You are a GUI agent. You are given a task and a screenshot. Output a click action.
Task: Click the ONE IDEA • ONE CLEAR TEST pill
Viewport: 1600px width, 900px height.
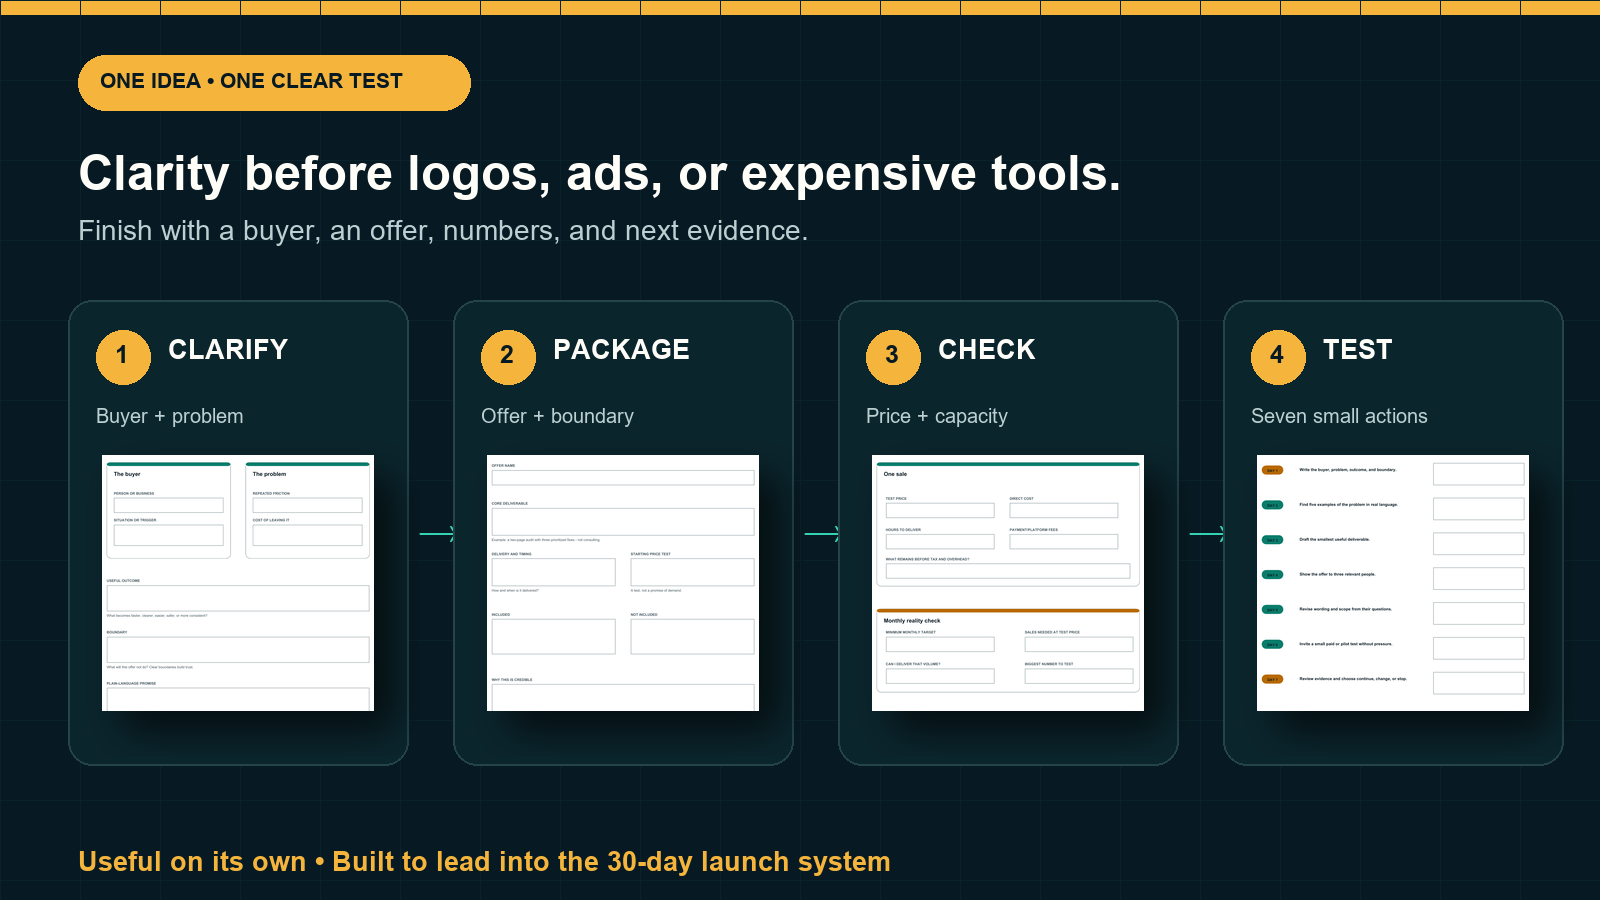pyautogui.click(x=274, y=82)
